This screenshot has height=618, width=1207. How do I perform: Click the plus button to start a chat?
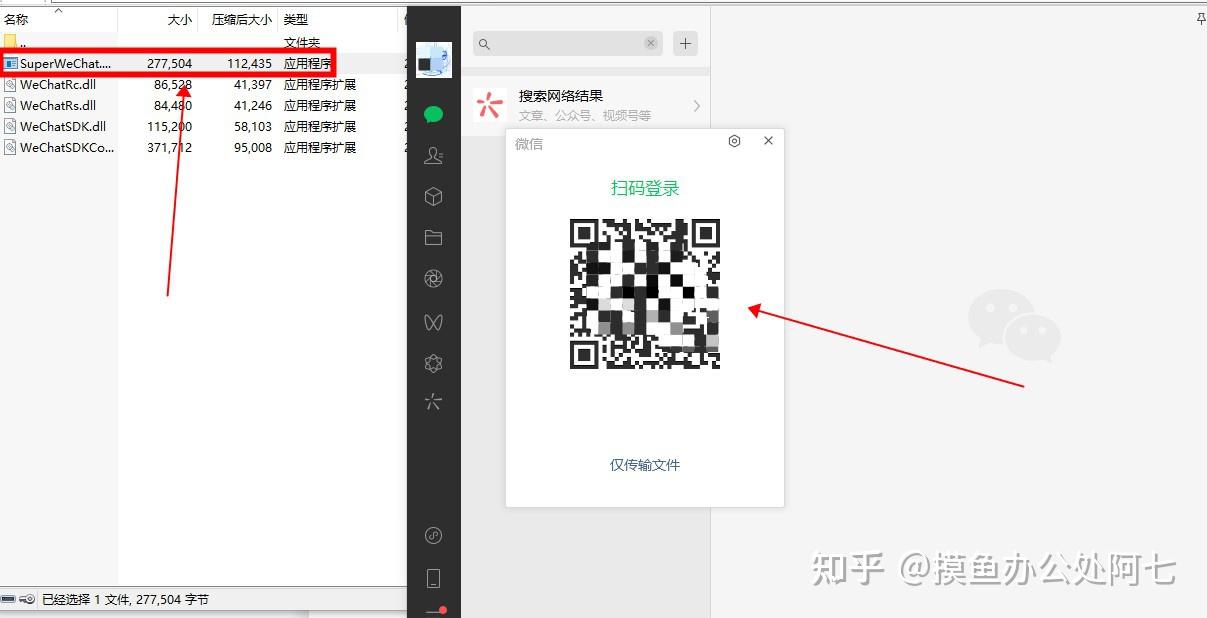coord(685,43)
